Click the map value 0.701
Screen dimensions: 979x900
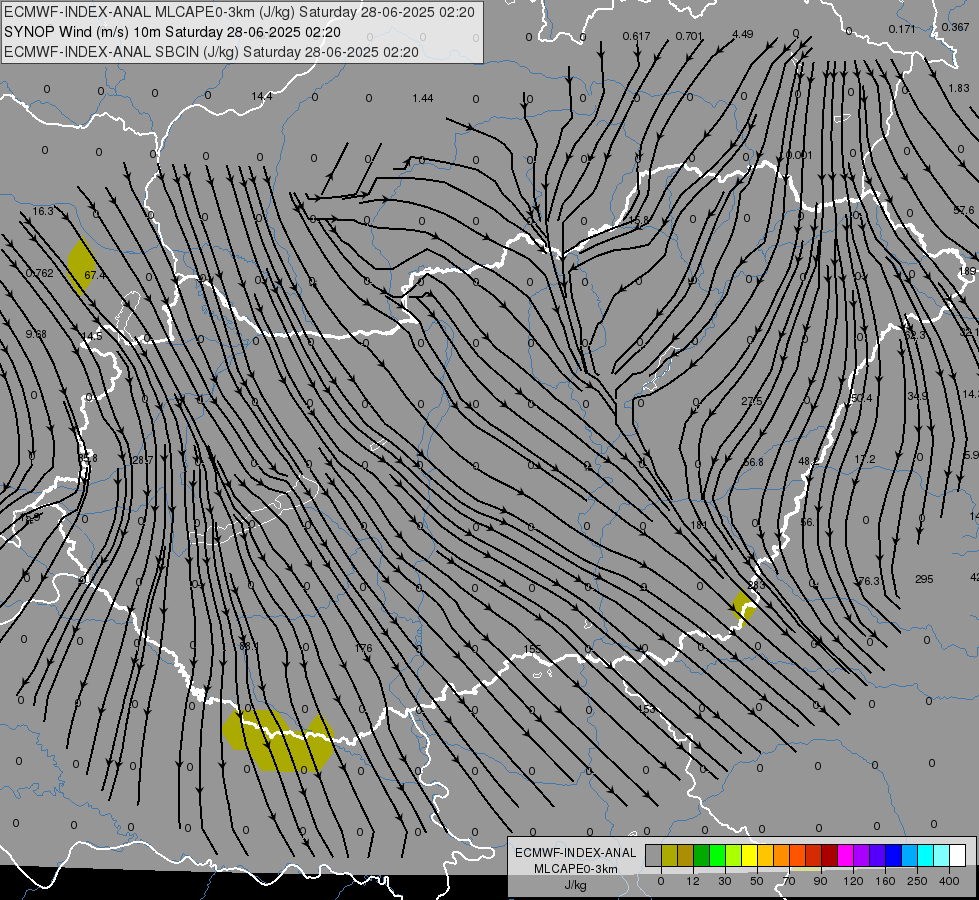689,36
